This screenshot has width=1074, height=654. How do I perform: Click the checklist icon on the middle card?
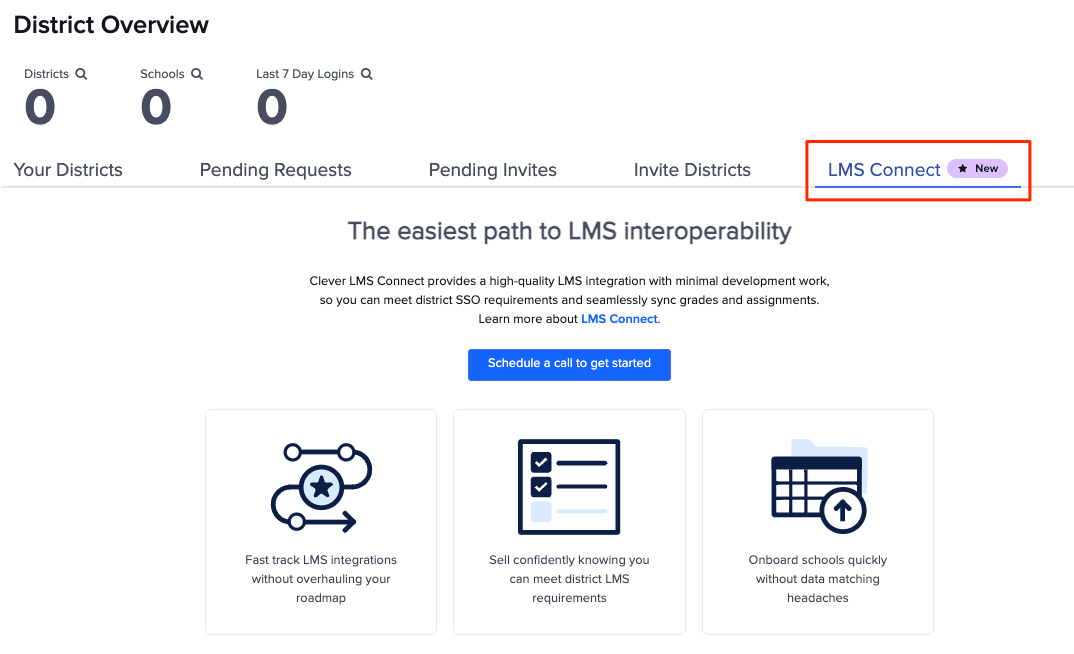click(x=569, y=487)
